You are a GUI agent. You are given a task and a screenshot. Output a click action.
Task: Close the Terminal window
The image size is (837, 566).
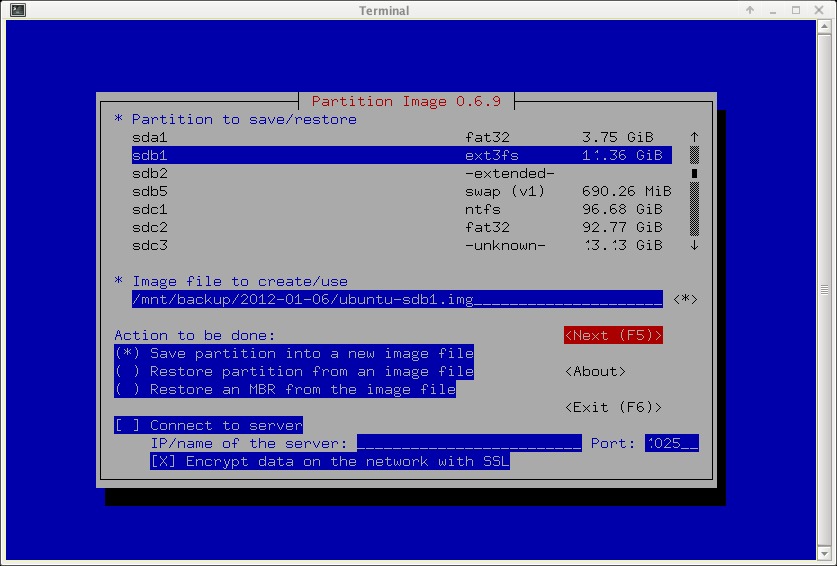tap(824, 10)
